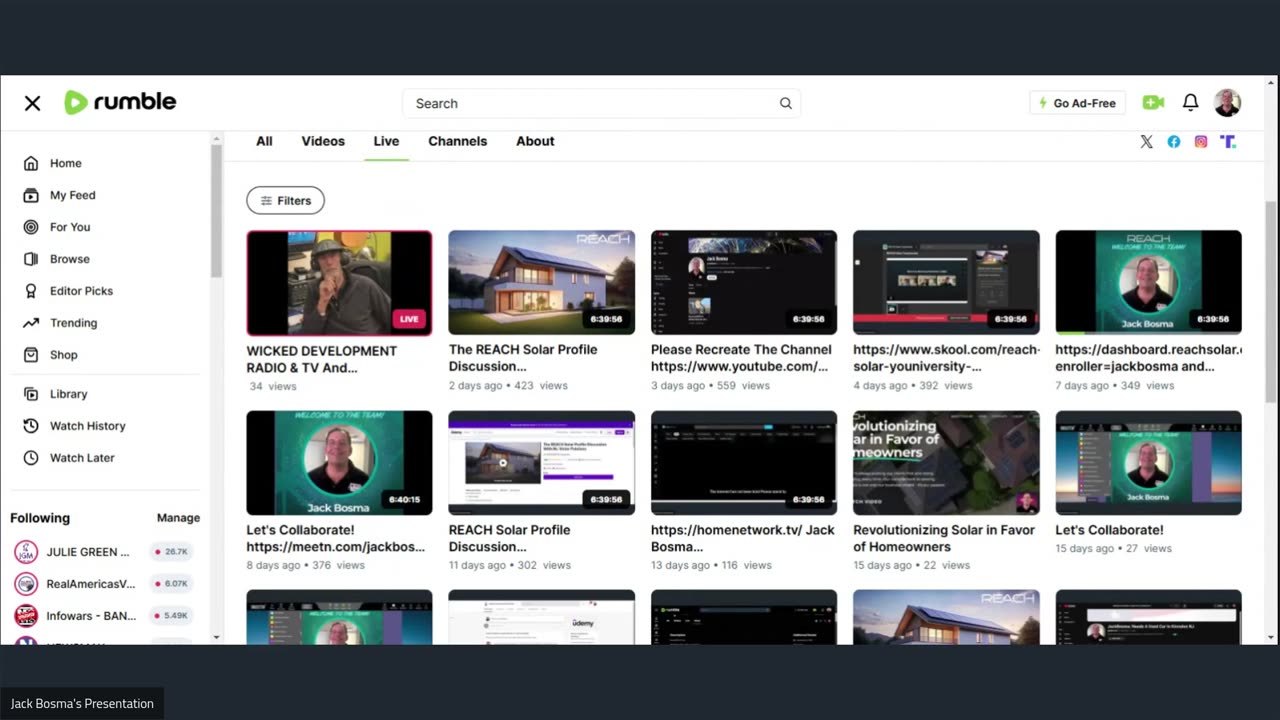
Task: Click the Watch Later clock icon
Action: point(31,458)
